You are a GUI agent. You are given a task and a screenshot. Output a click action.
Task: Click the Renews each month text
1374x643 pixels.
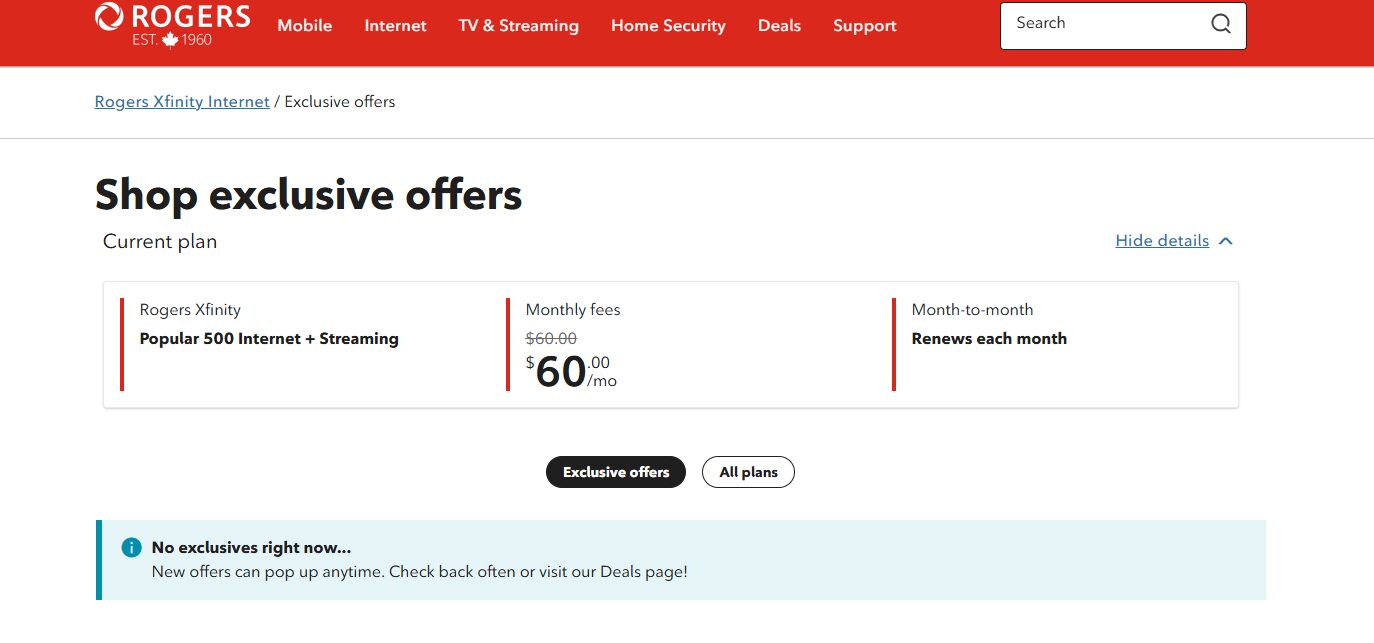click(989, 339)
